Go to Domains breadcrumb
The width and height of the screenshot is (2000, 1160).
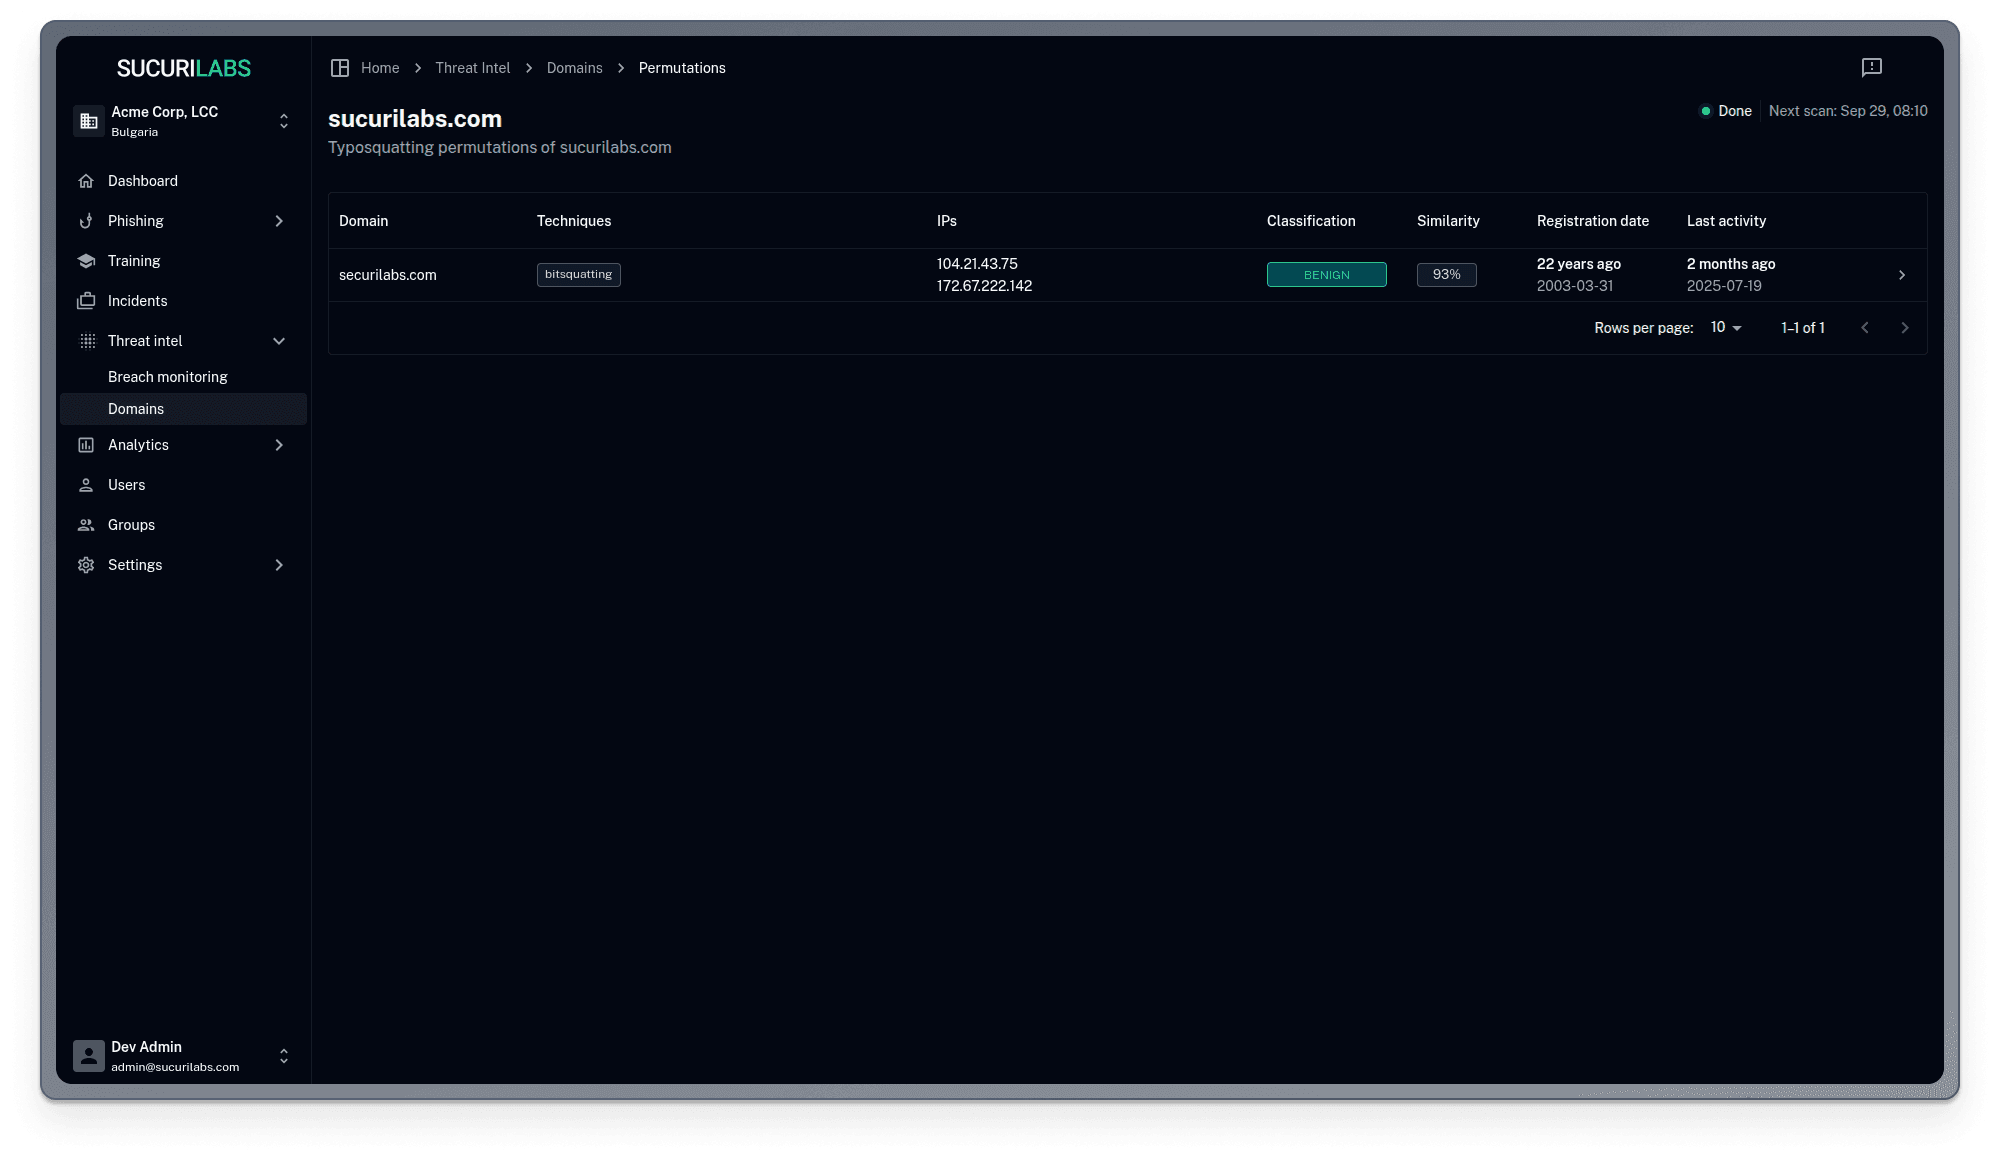coord(575,68)
